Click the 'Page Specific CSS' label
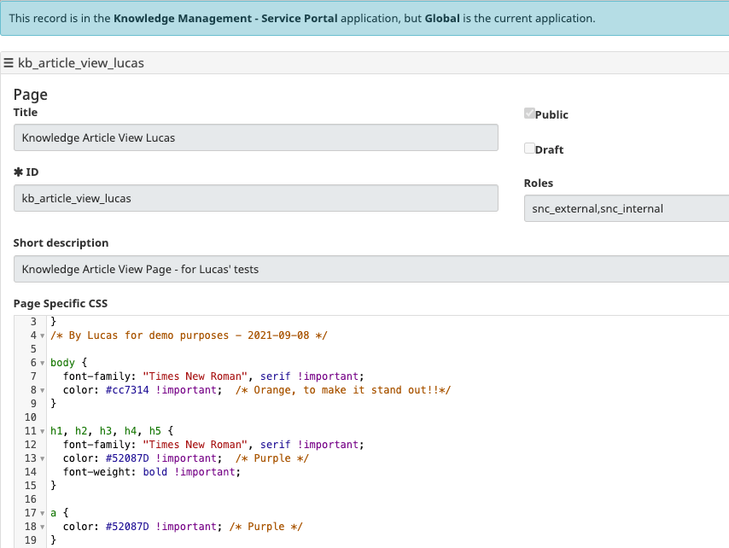Screen dimensions: 729x548 (60, 304)
